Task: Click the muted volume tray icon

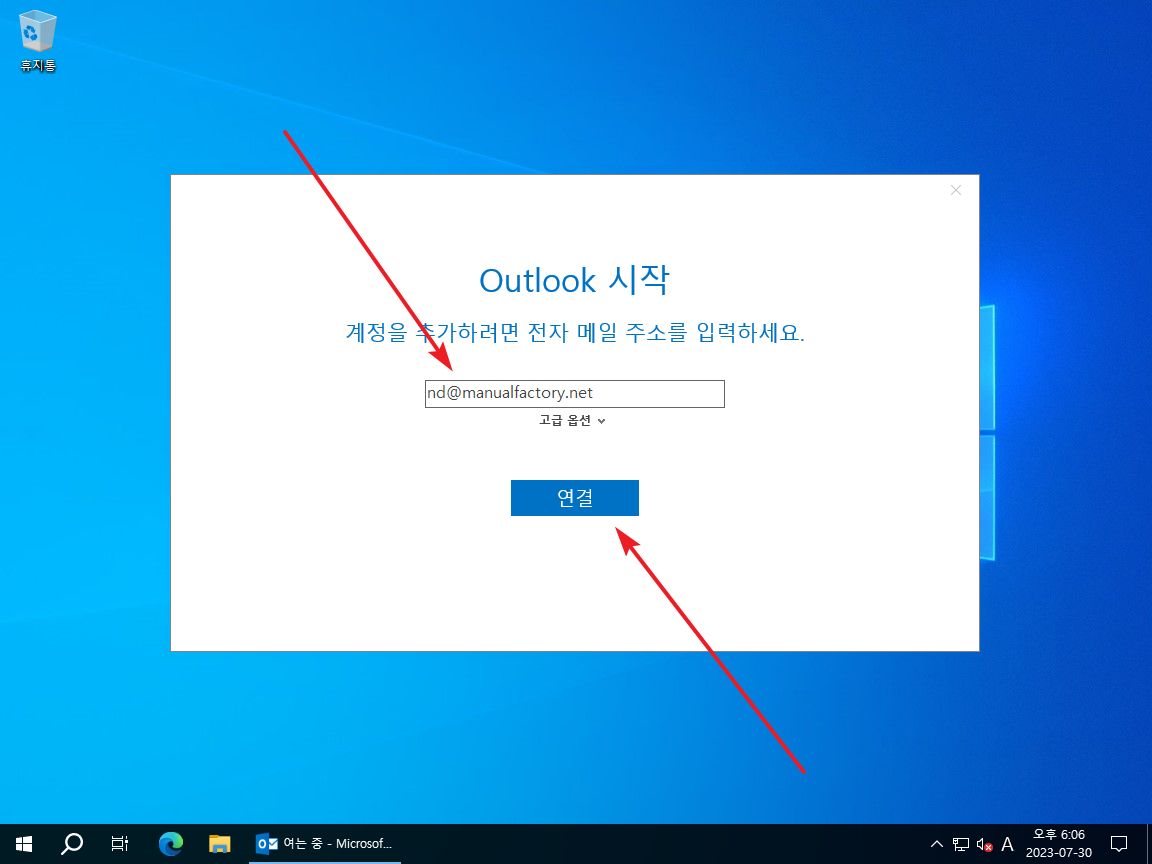Action: click(984, 844)
